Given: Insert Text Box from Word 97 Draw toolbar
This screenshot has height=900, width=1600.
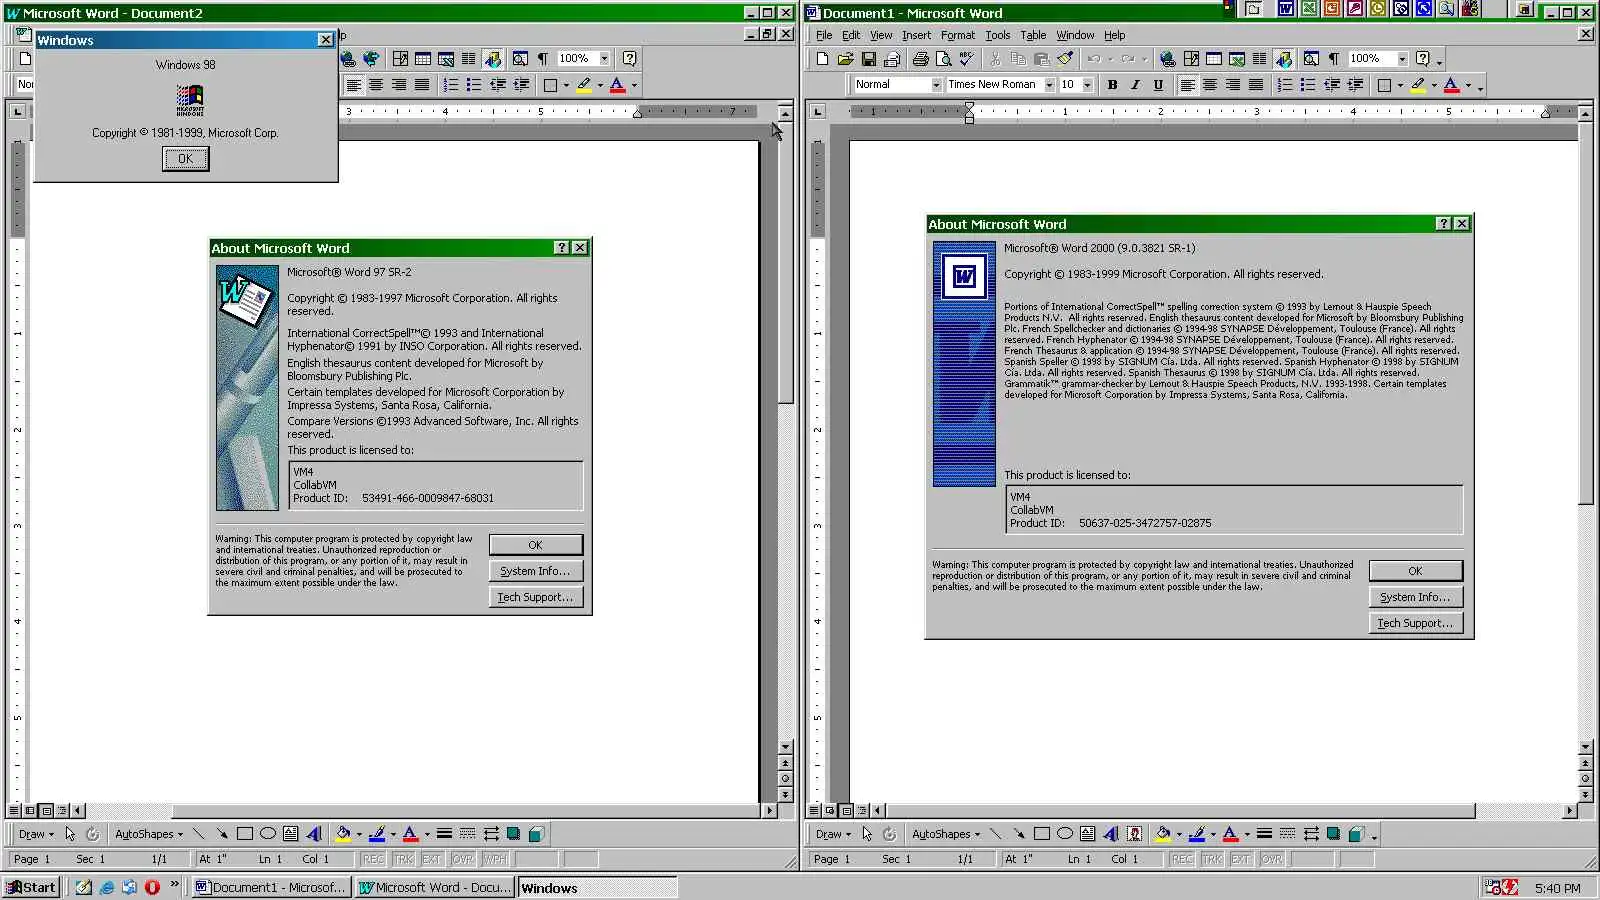Looking at the screenshot, I should pos(291,834).
